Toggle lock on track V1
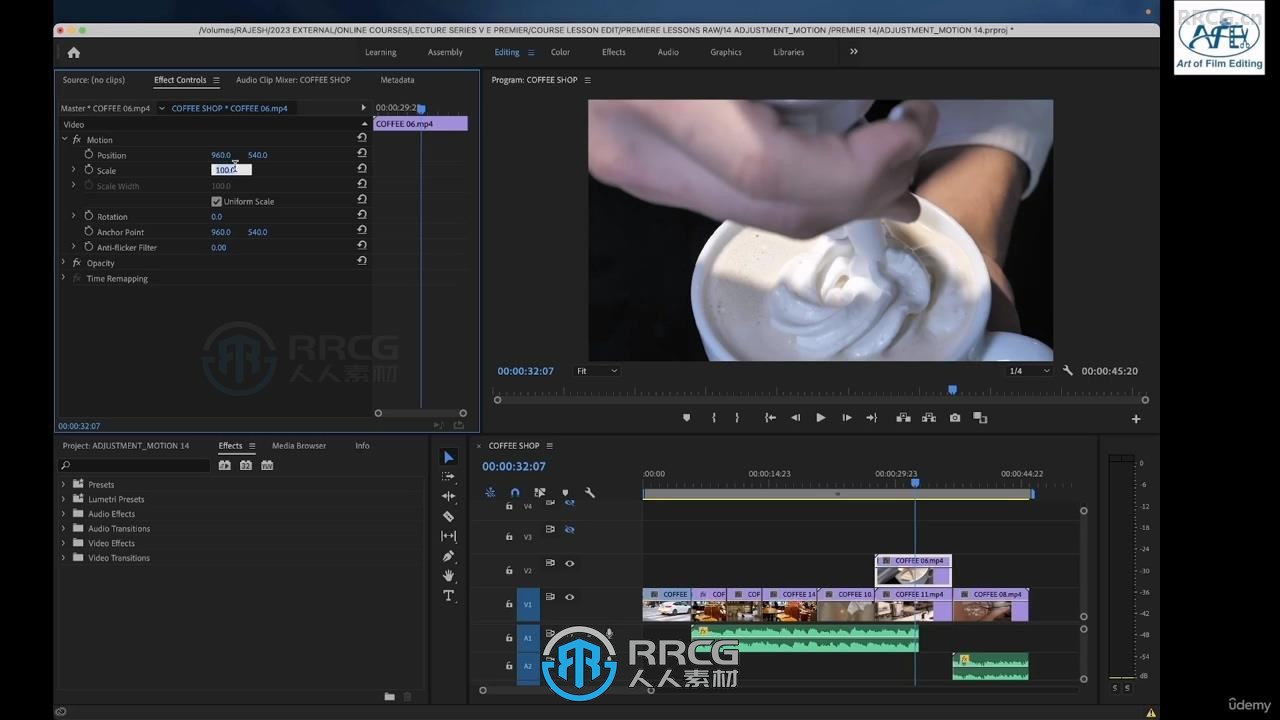 click(x=509, y=604)
